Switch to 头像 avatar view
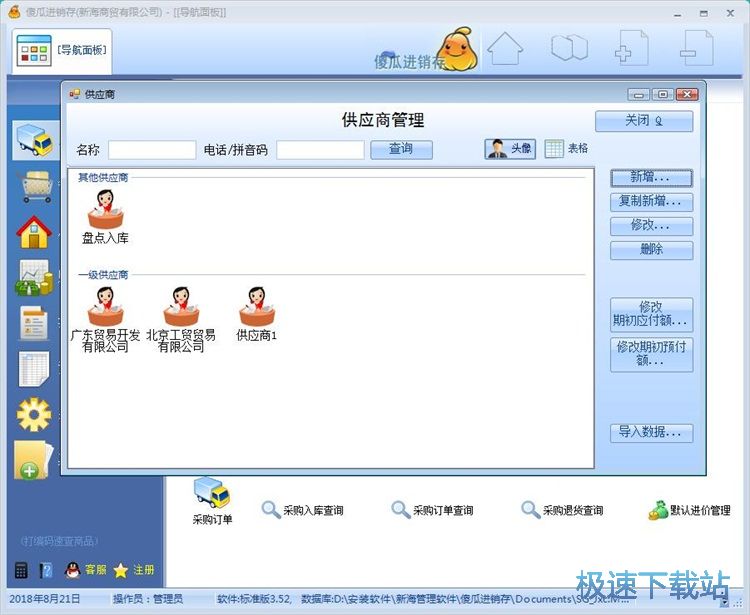The height and width of the screenshot is (615, 750). point(510,149)
